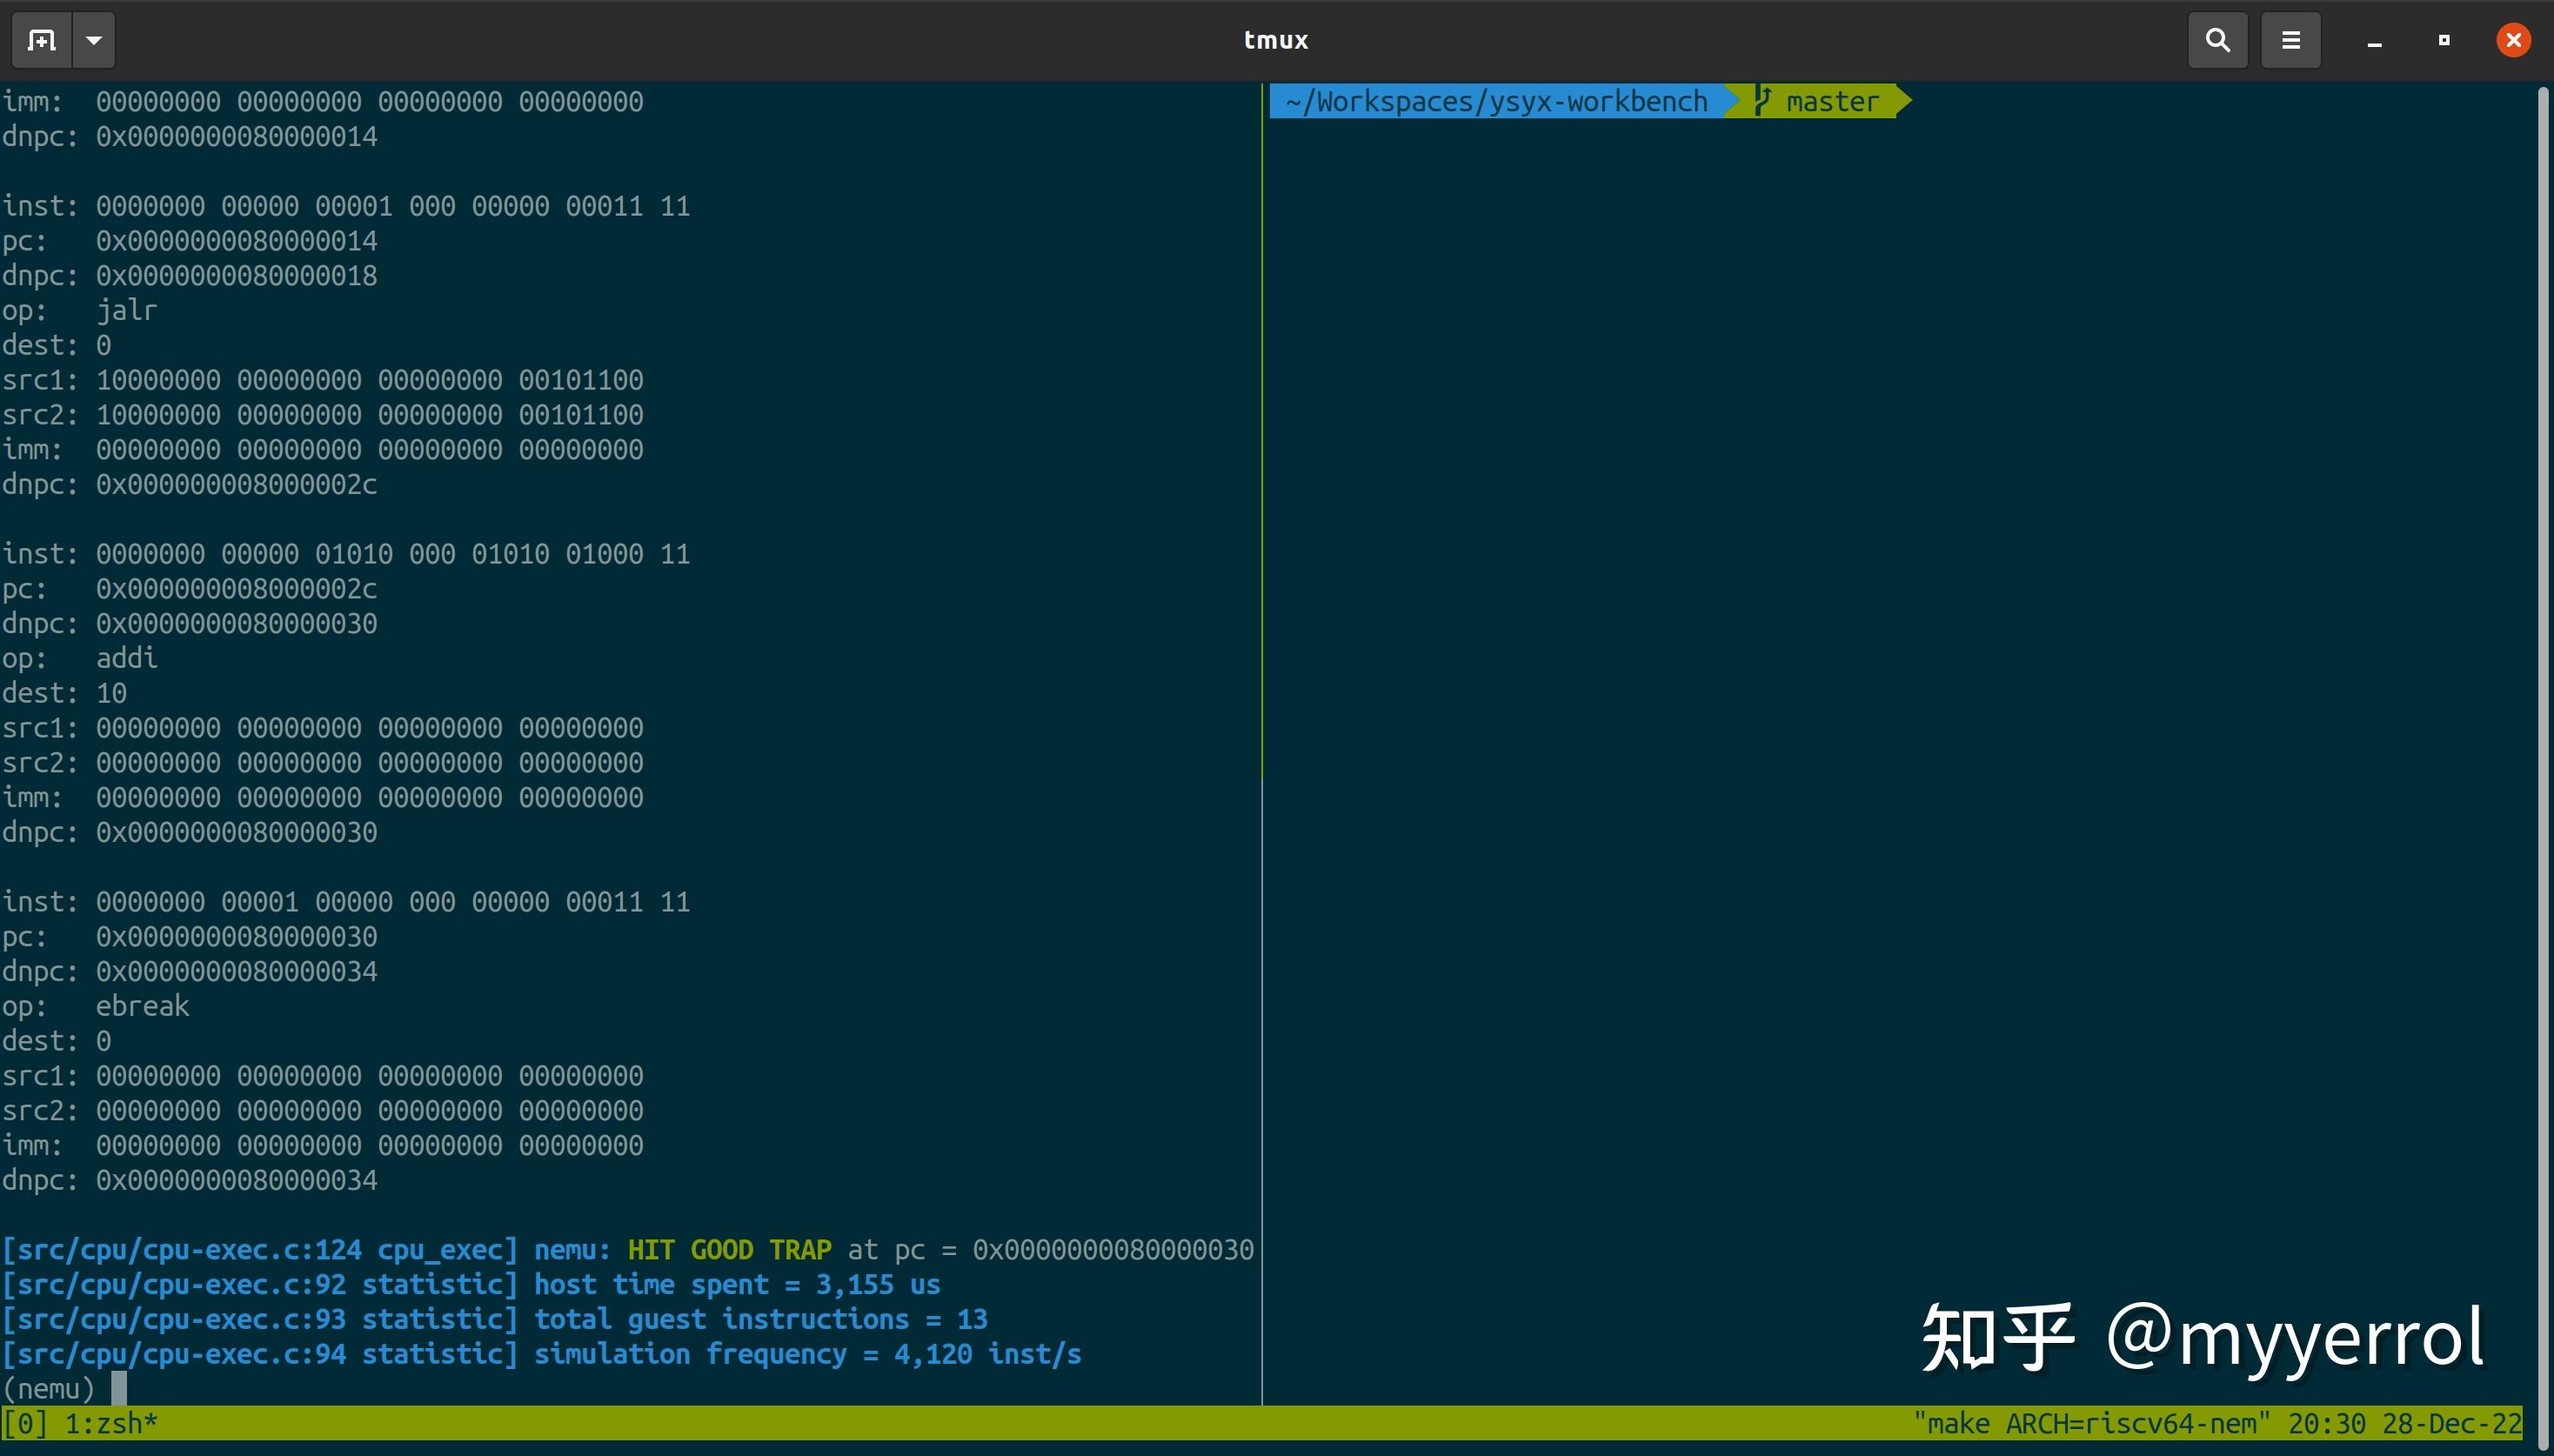Open the hamburger main menu
The height and width of the screenshot is (1456, 2554).
[x=2290, y=40]
